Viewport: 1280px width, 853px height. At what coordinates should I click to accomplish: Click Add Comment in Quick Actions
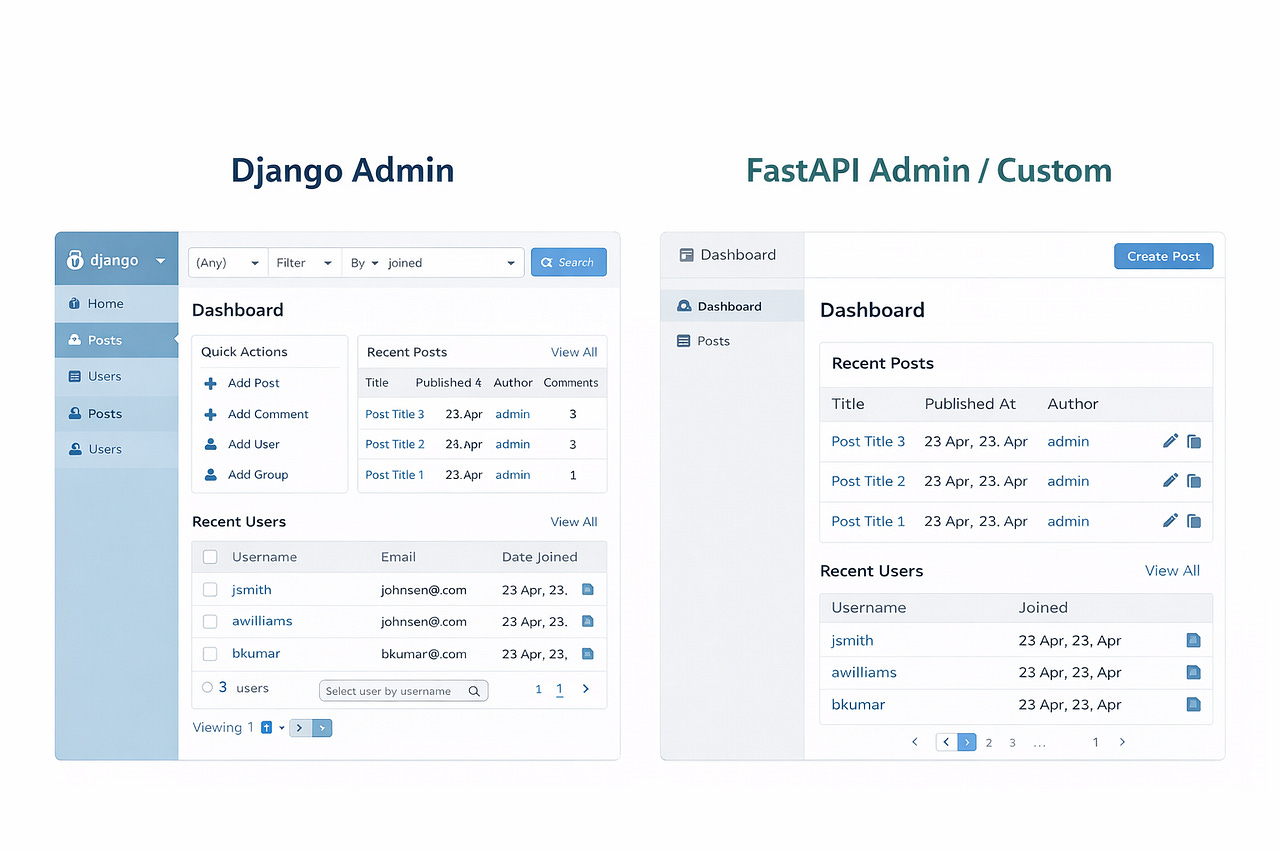pos(268,414)
